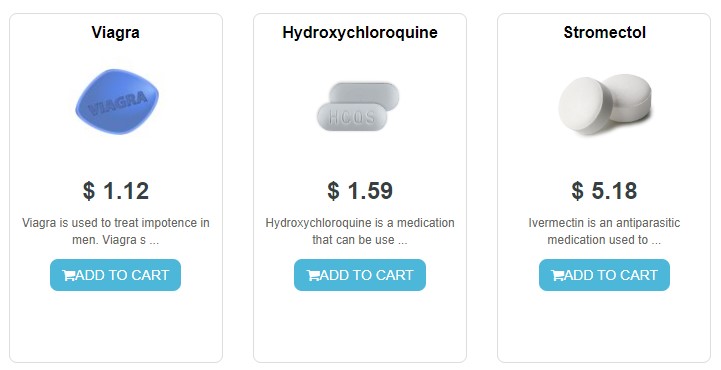Select the pill embossed with HCQS

coord(352,117)
